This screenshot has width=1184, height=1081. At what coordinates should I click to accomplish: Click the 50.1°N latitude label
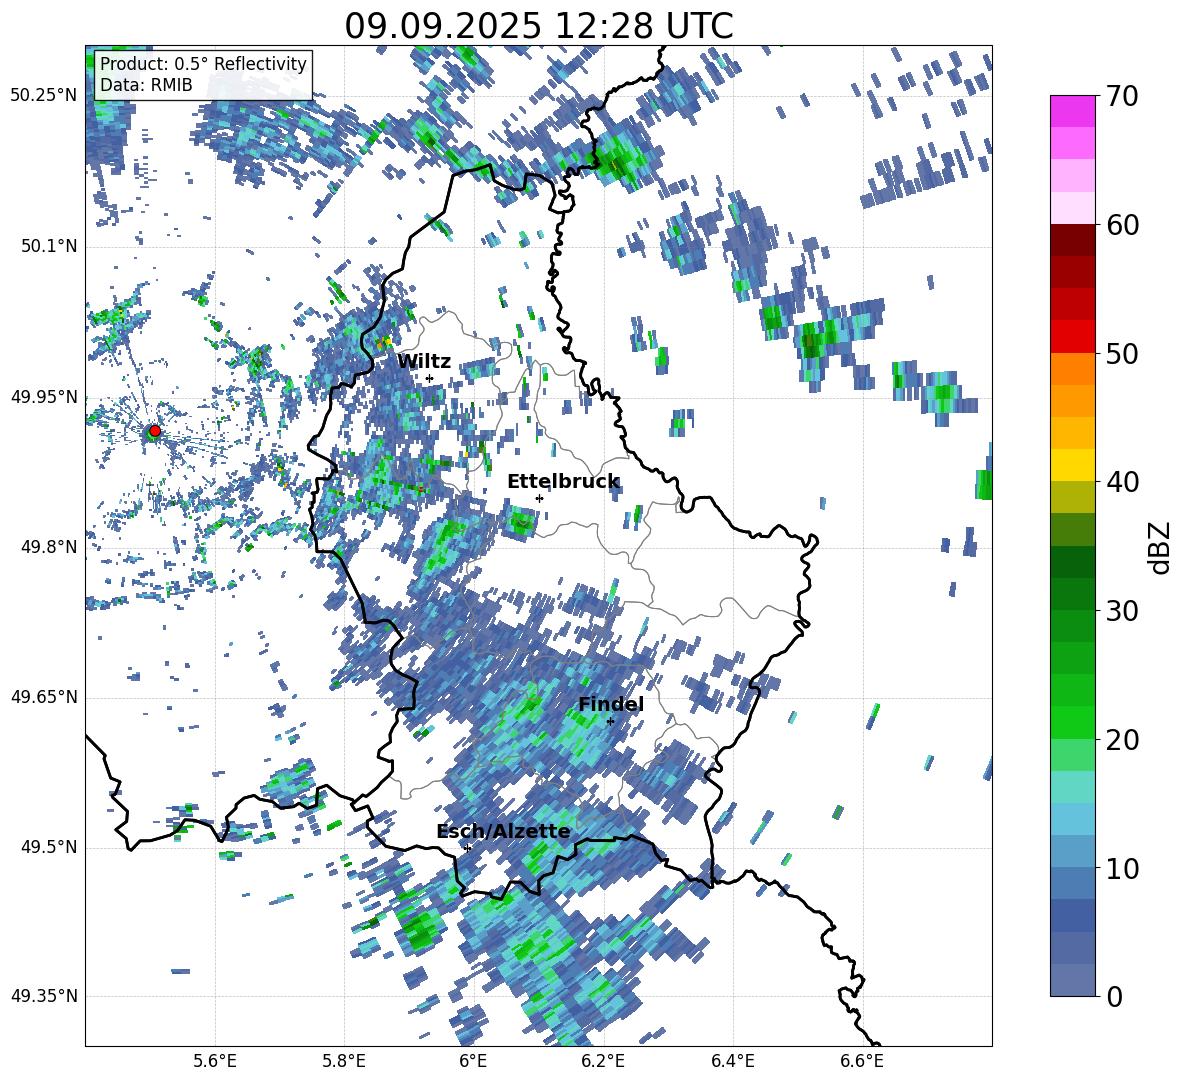point(48,246)
